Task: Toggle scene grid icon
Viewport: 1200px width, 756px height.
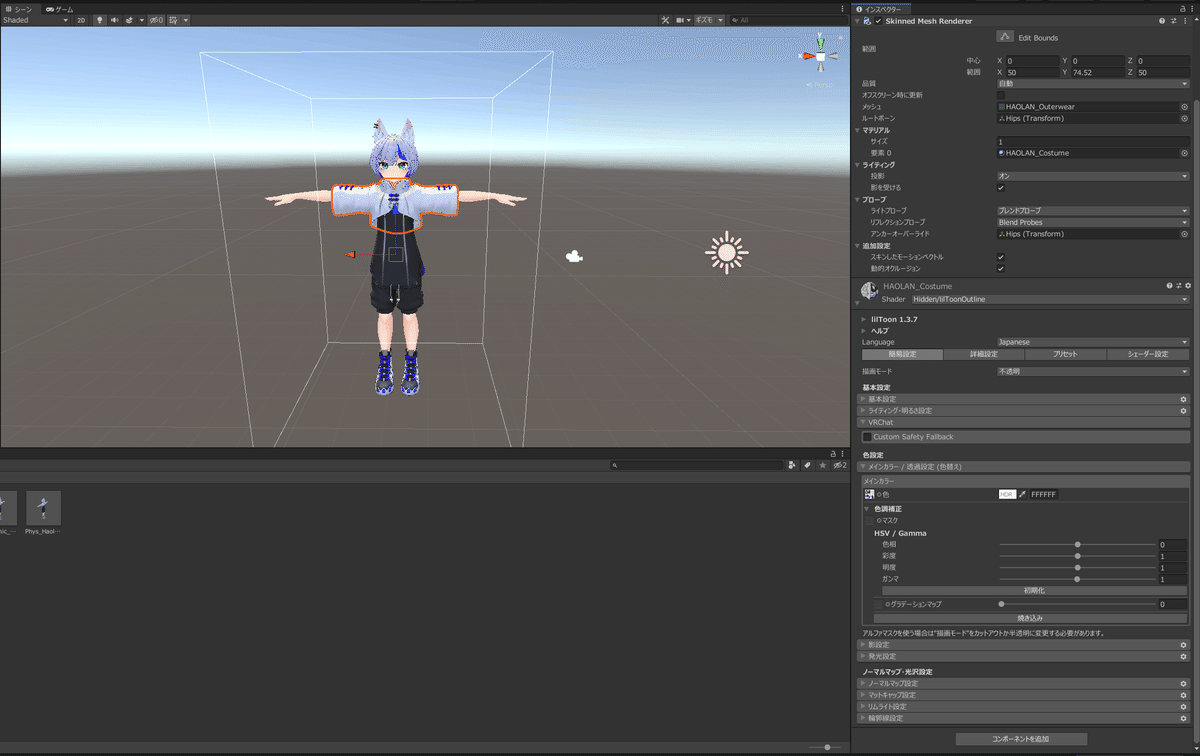Action: [x=175, y=20]
